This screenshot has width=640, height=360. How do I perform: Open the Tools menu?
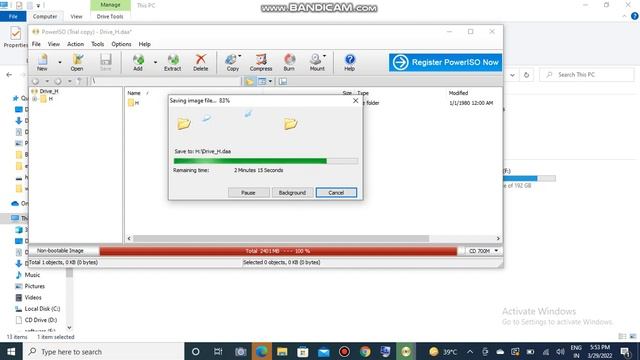point(98,44)
